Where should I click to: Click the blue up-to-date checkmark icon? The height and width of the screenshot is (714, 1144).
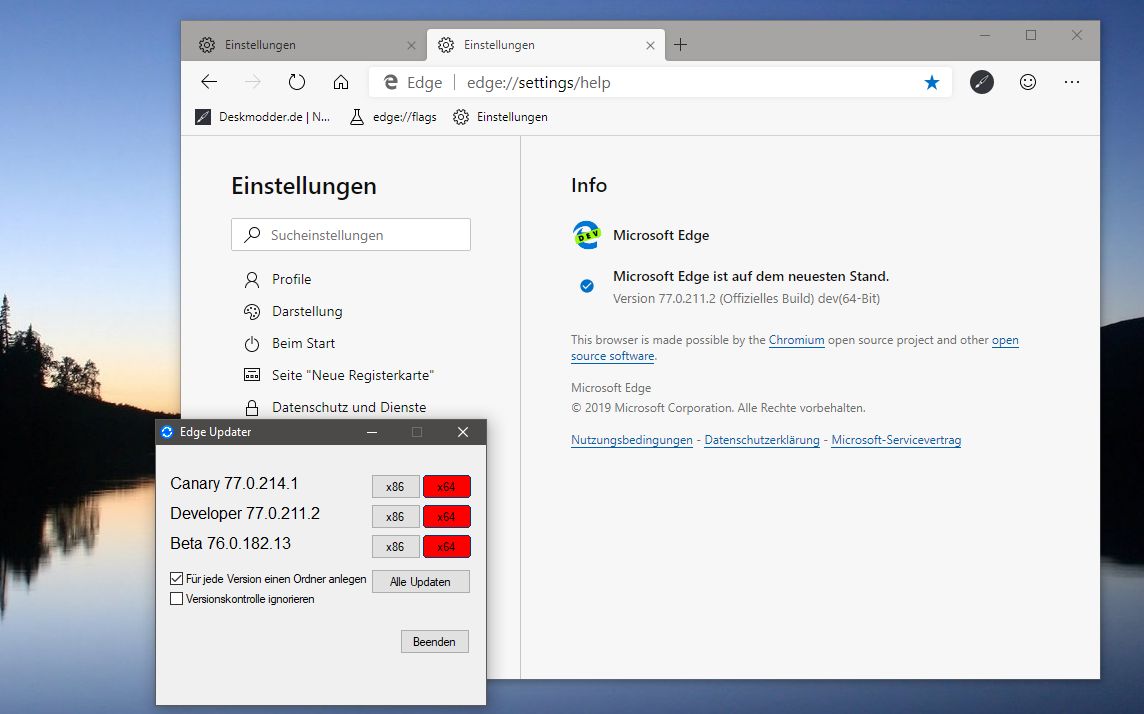click(587, 286)
